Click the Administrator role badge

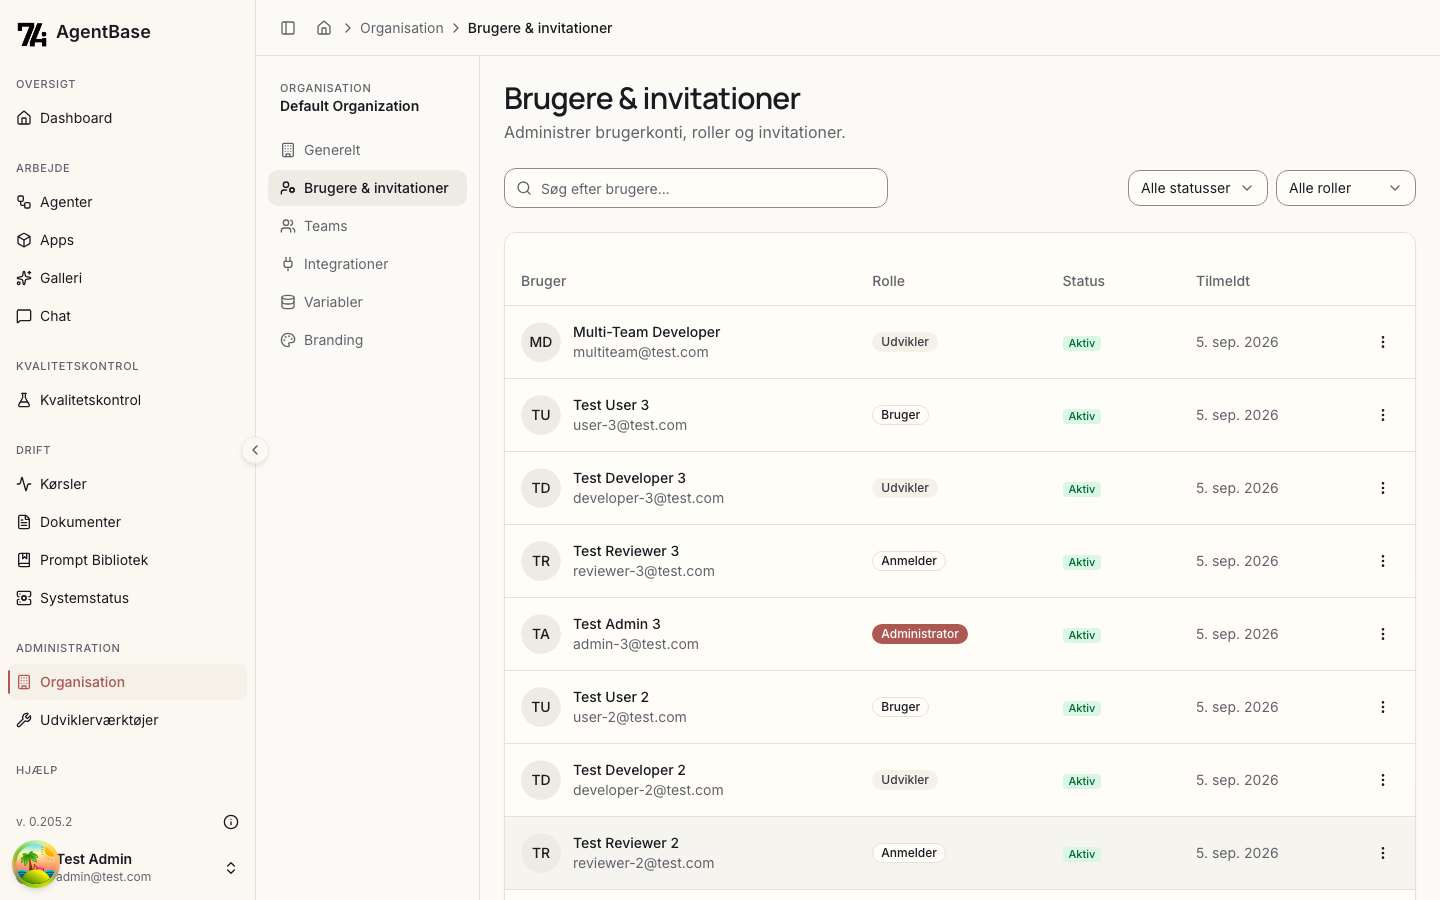point(920,634)
